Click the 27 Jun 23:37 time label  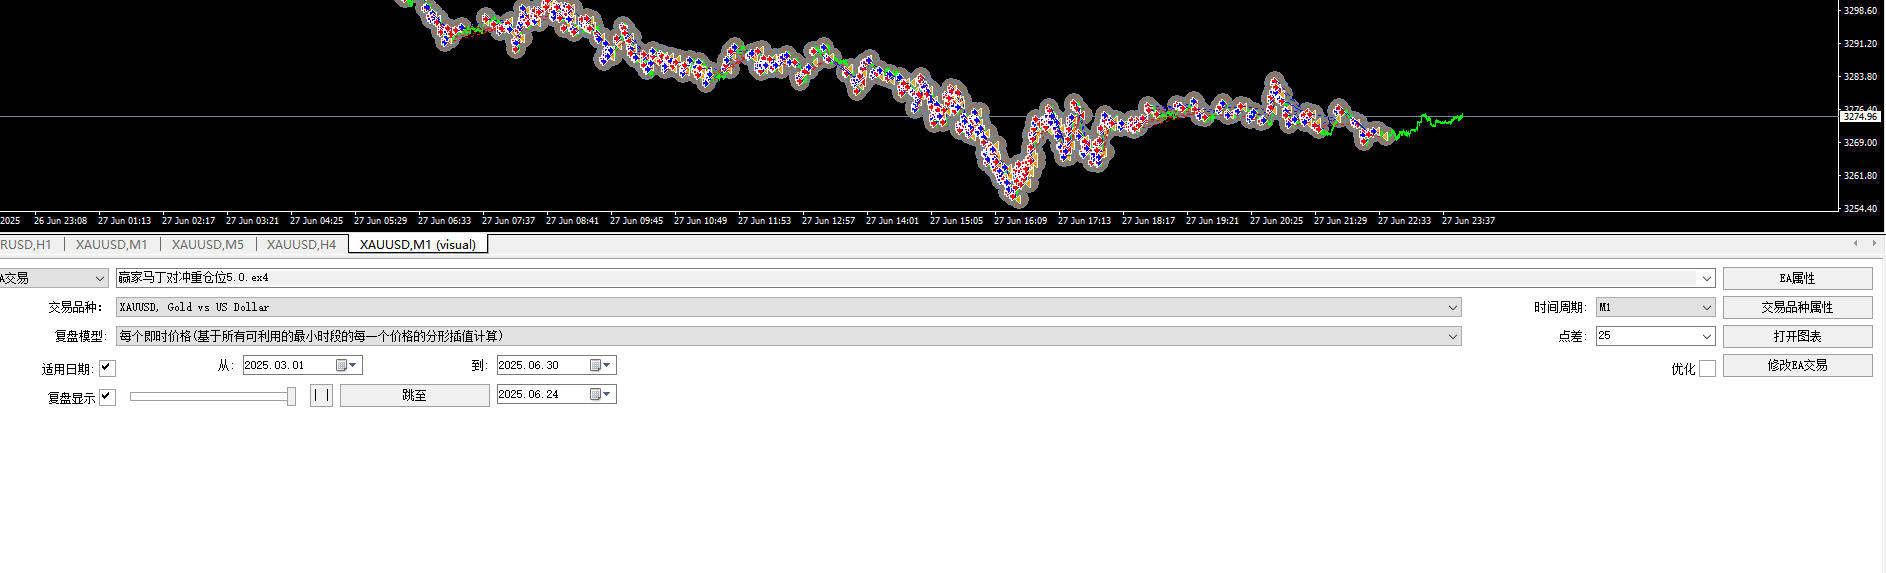pyautogui.click(x=1468, y=220)
